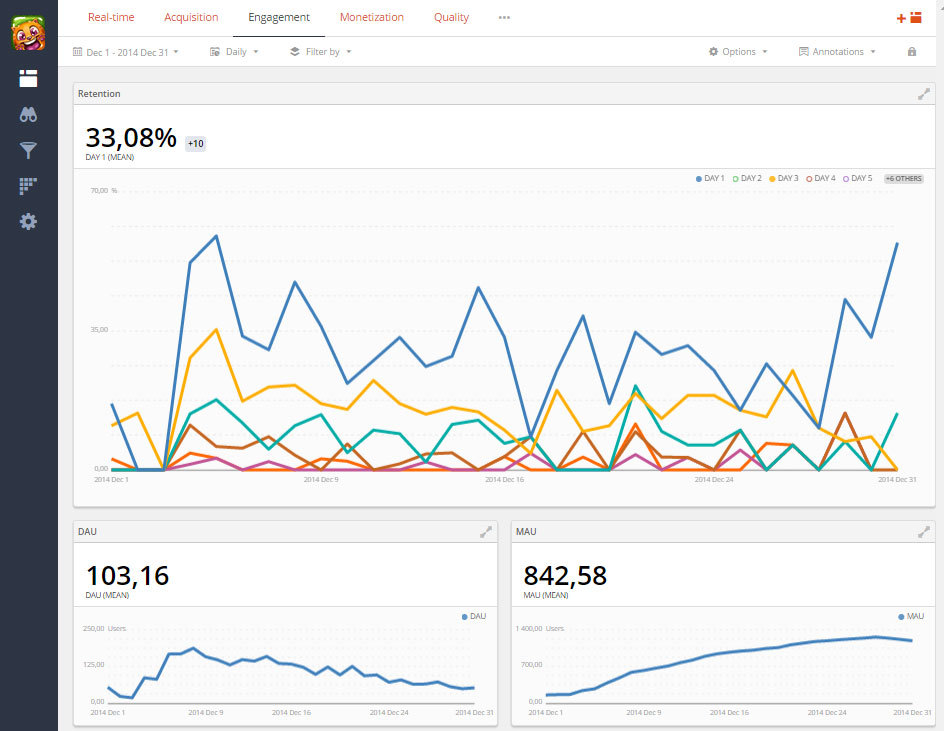Viewport: 944px width, 731px height.
Task: Expand the Retention widget fullscreen
Action: [924, 94]
